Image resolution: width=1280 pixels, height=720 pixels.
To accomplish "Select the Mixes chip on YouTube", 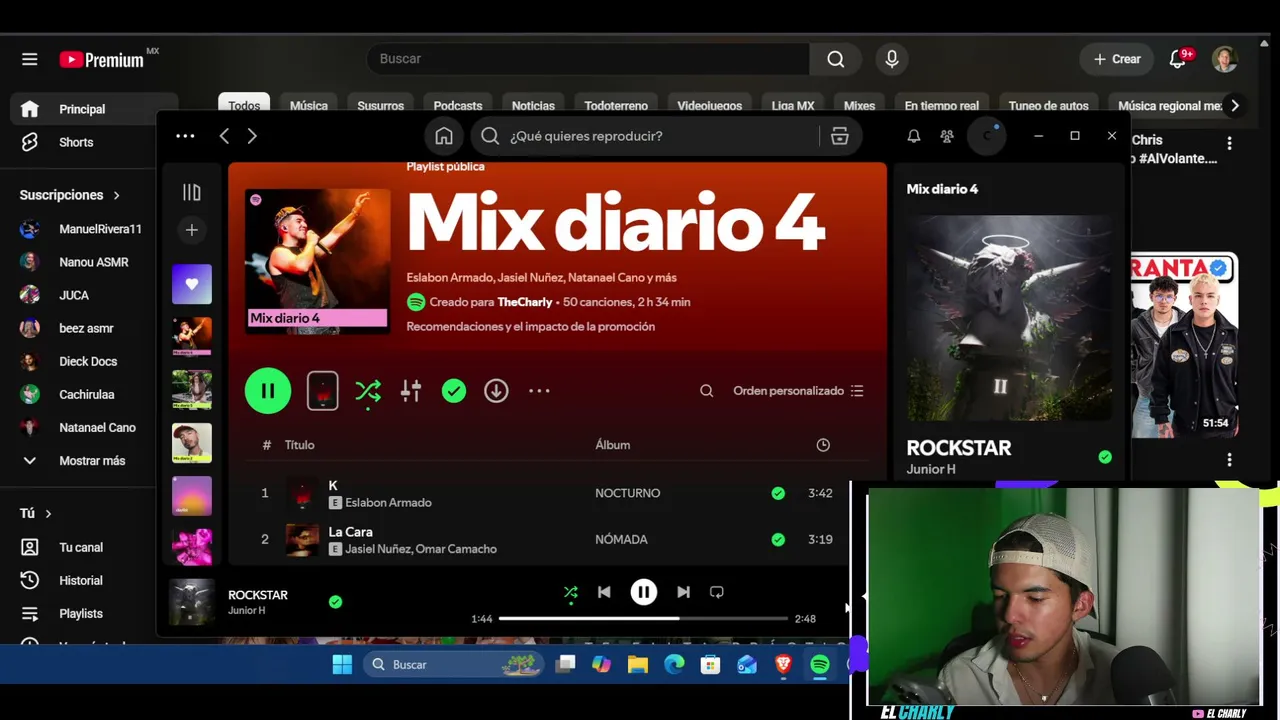I will click(x=859, y=105).
